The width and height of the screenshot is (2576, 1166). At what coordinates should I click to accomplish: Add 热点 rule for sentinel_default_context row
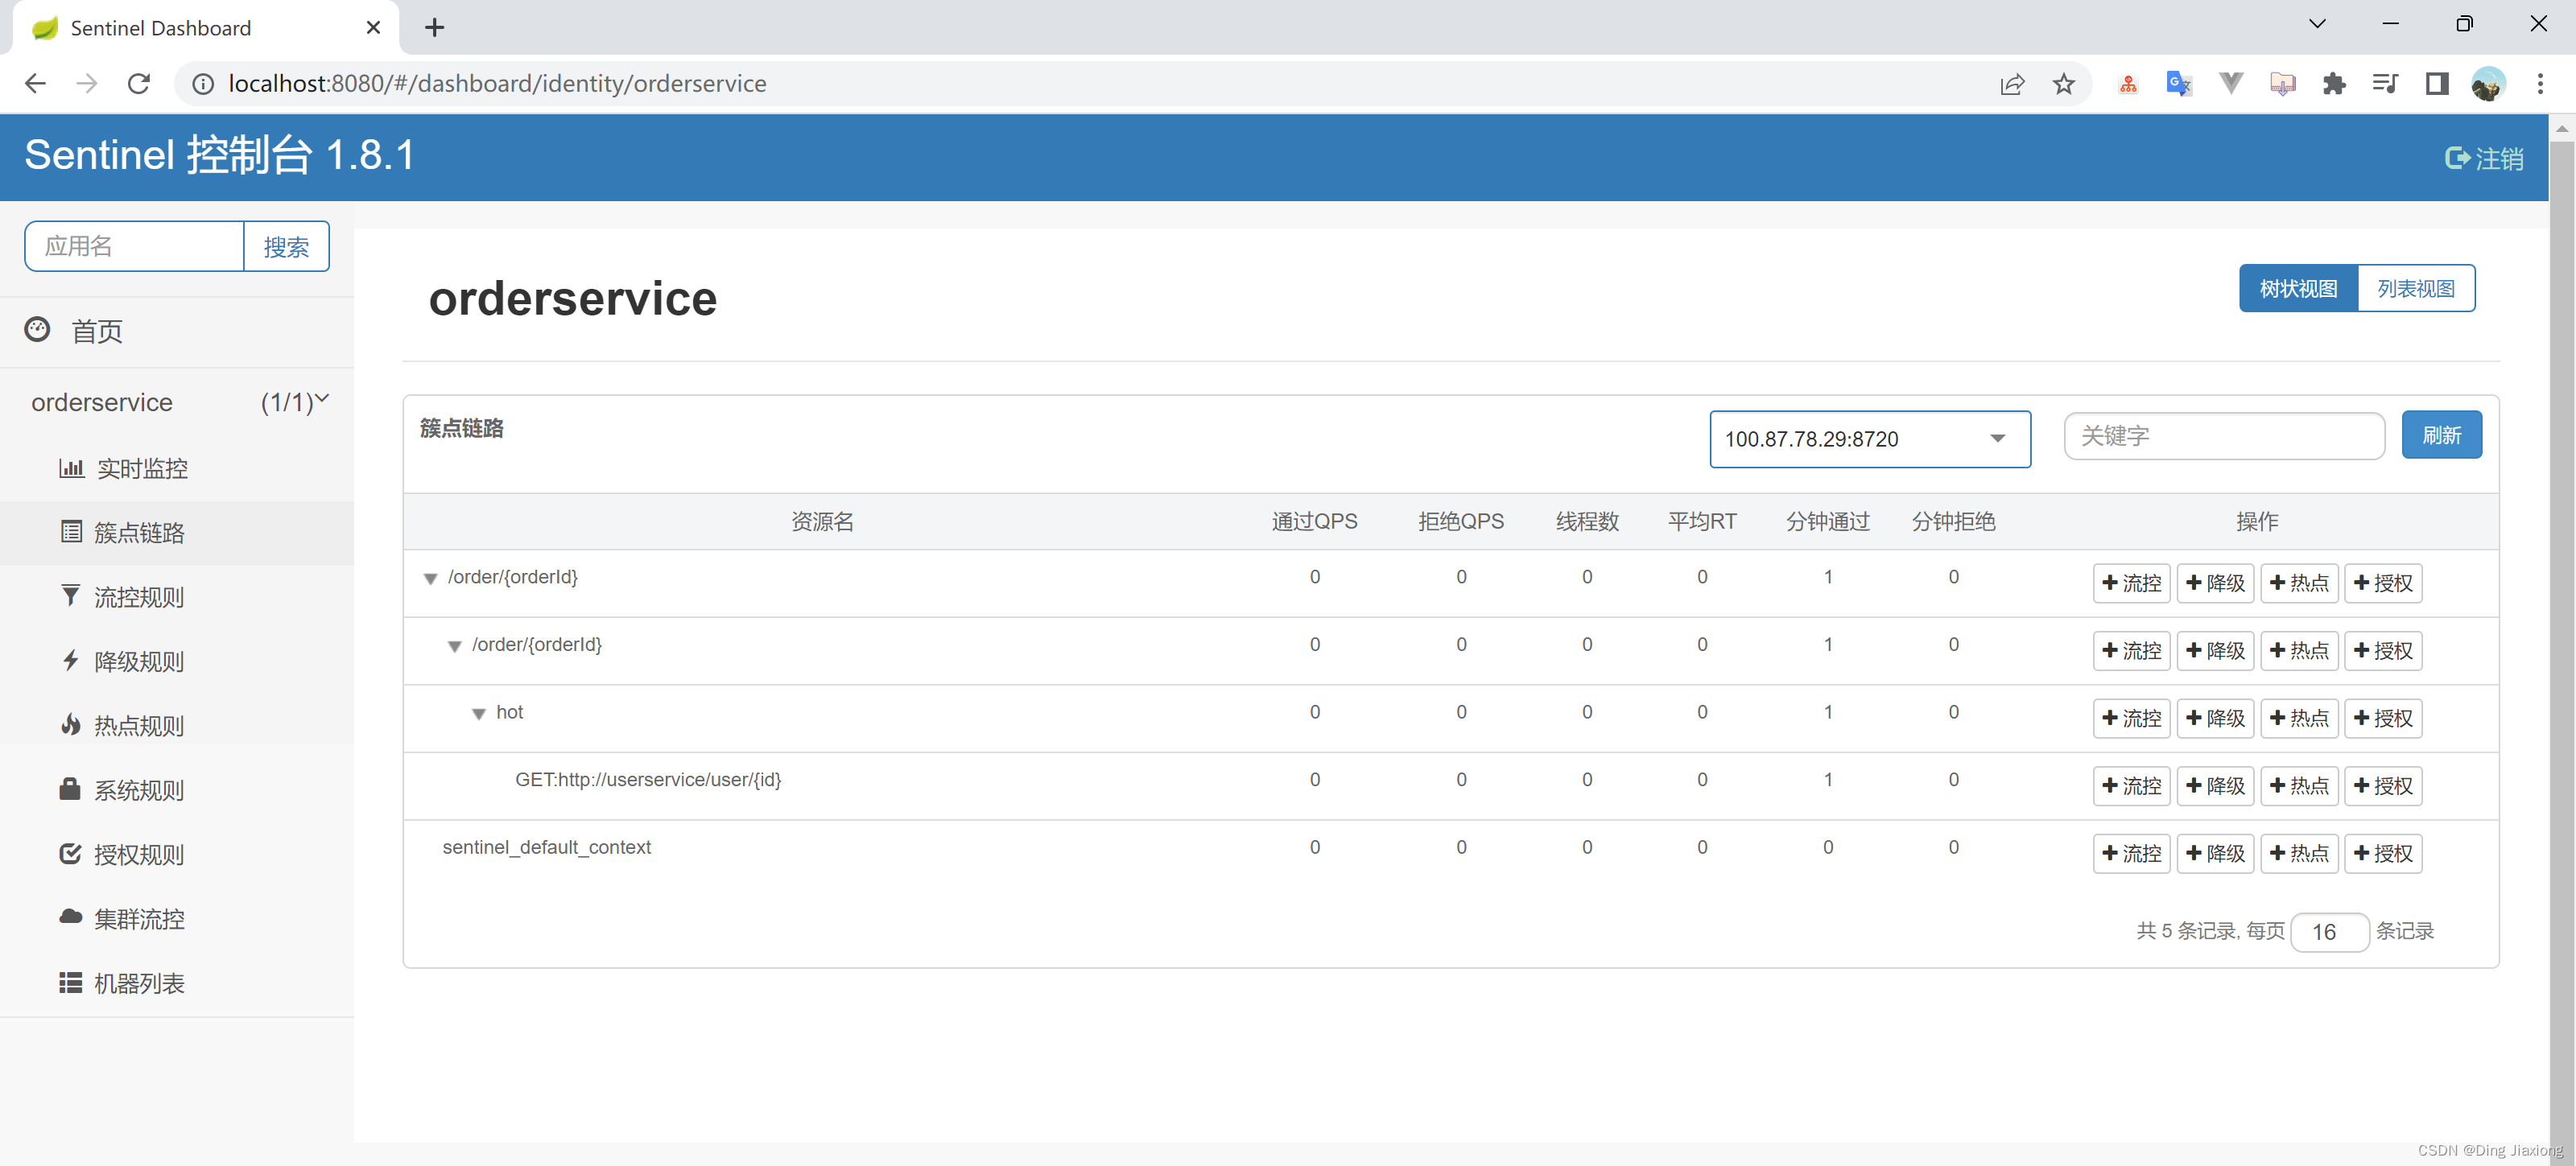[2299, 854]
